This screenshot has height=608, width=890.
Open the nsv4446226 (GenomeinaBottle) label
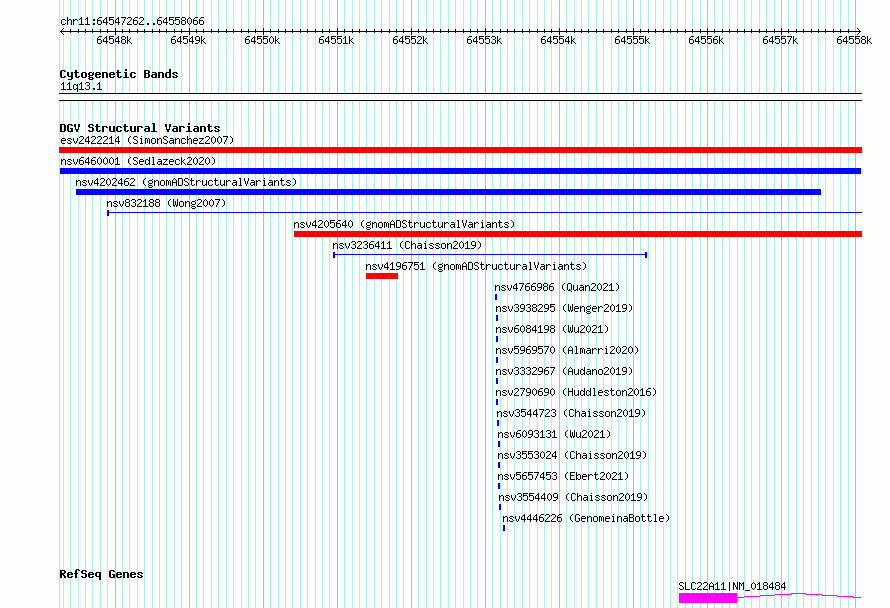pyautogui.click(x=586, y=518)
